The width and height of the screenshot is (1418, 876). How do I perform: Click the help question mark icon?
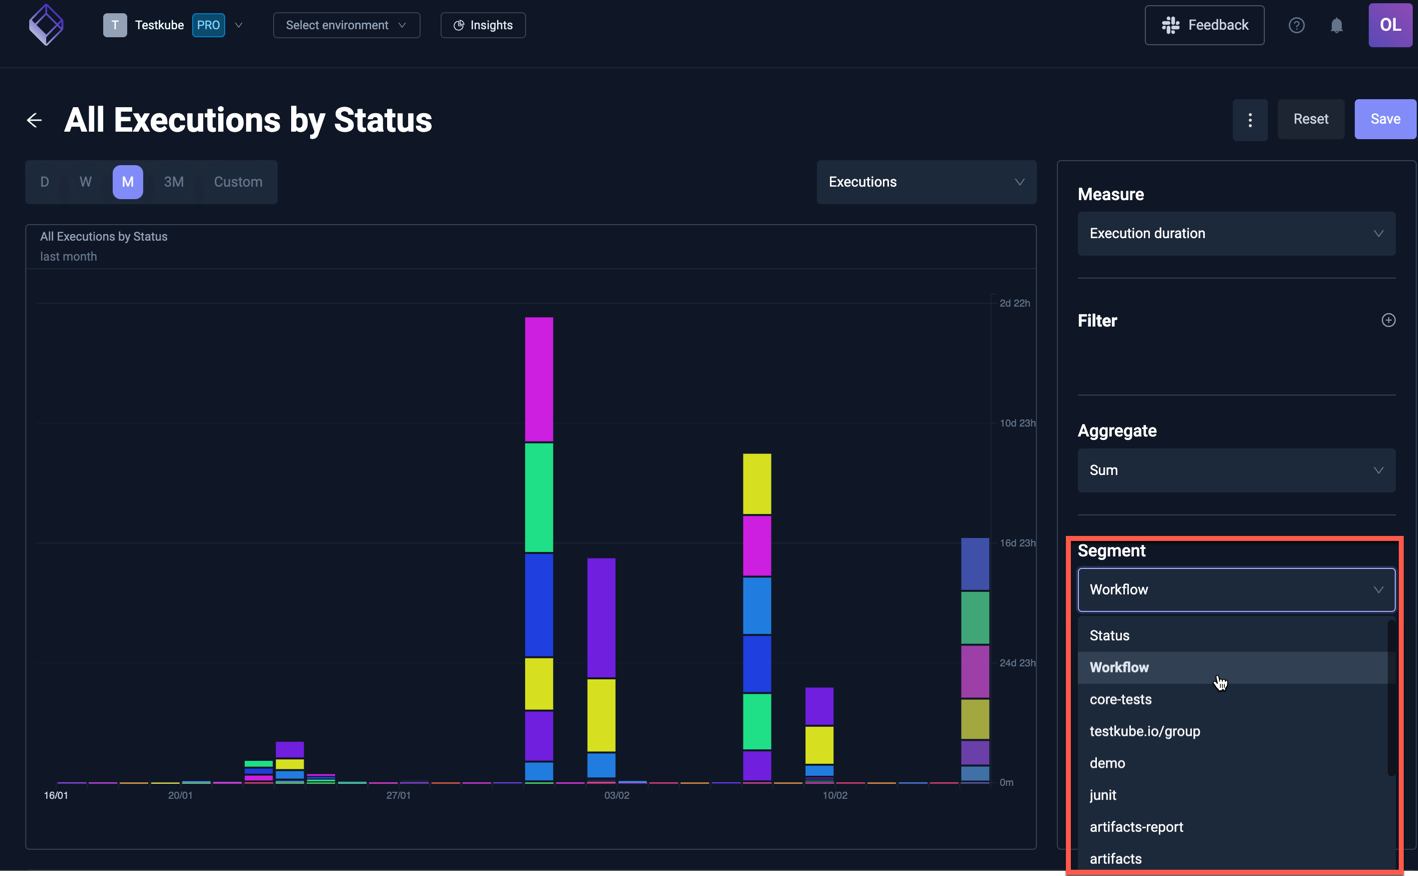pos(1296,25)
